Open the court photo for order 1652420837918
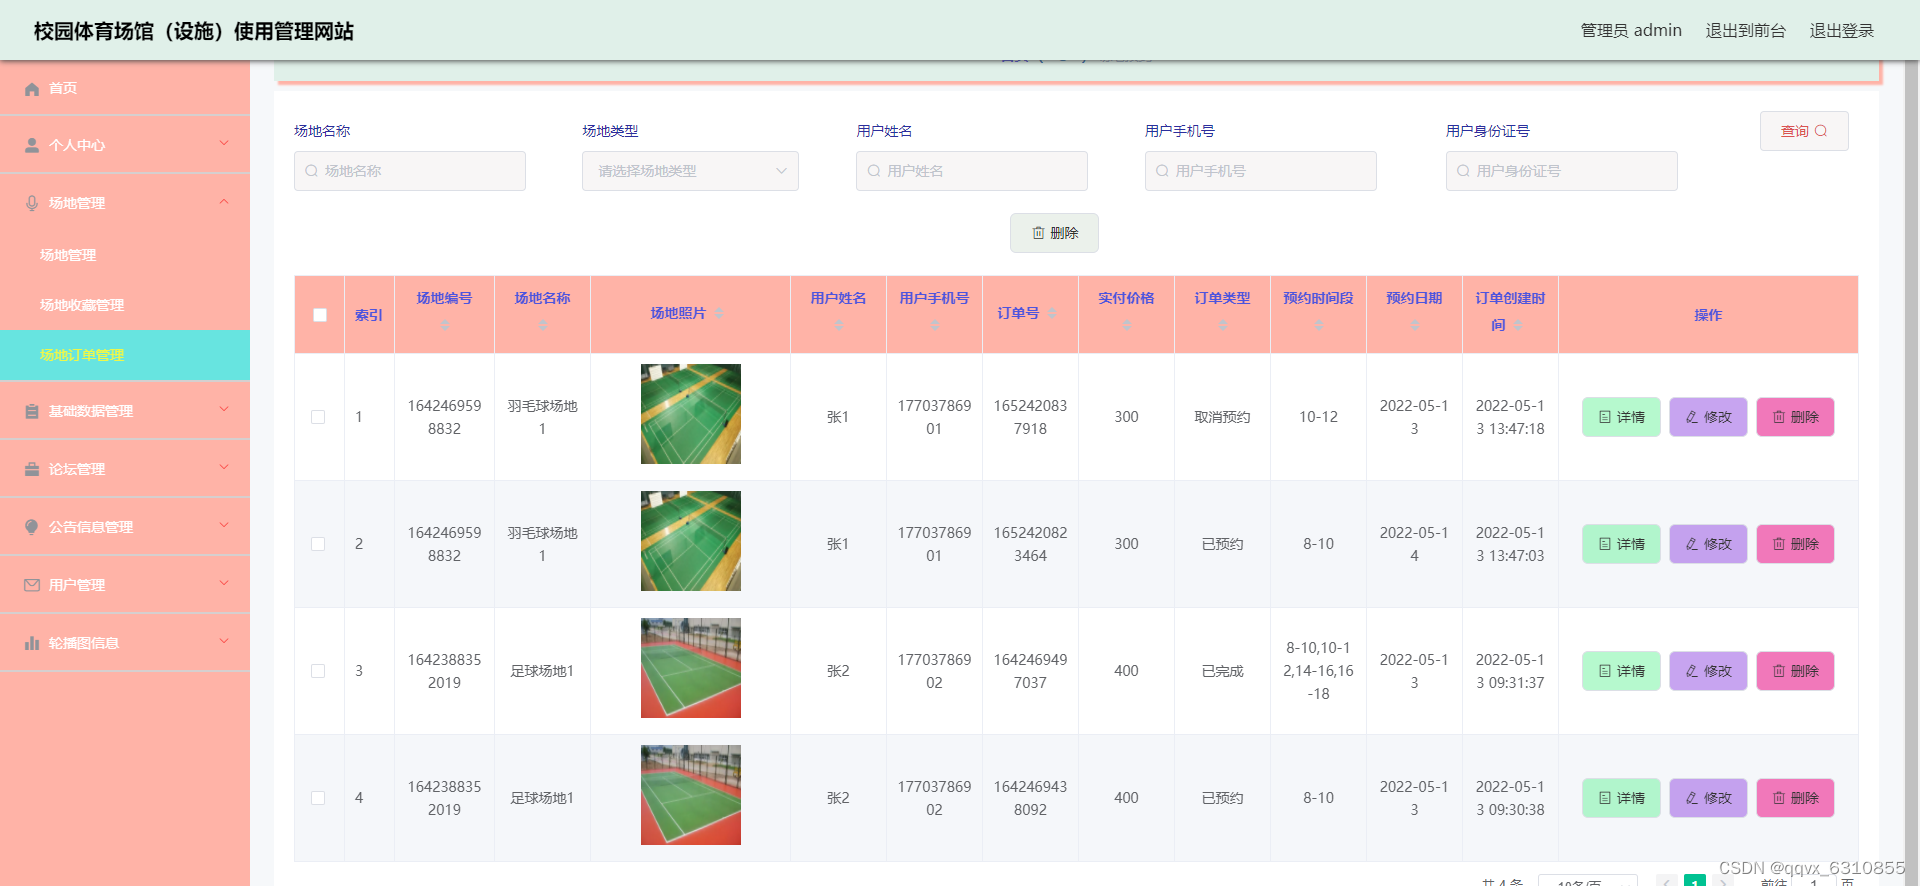1920x886 pixels. coord(691,414)
